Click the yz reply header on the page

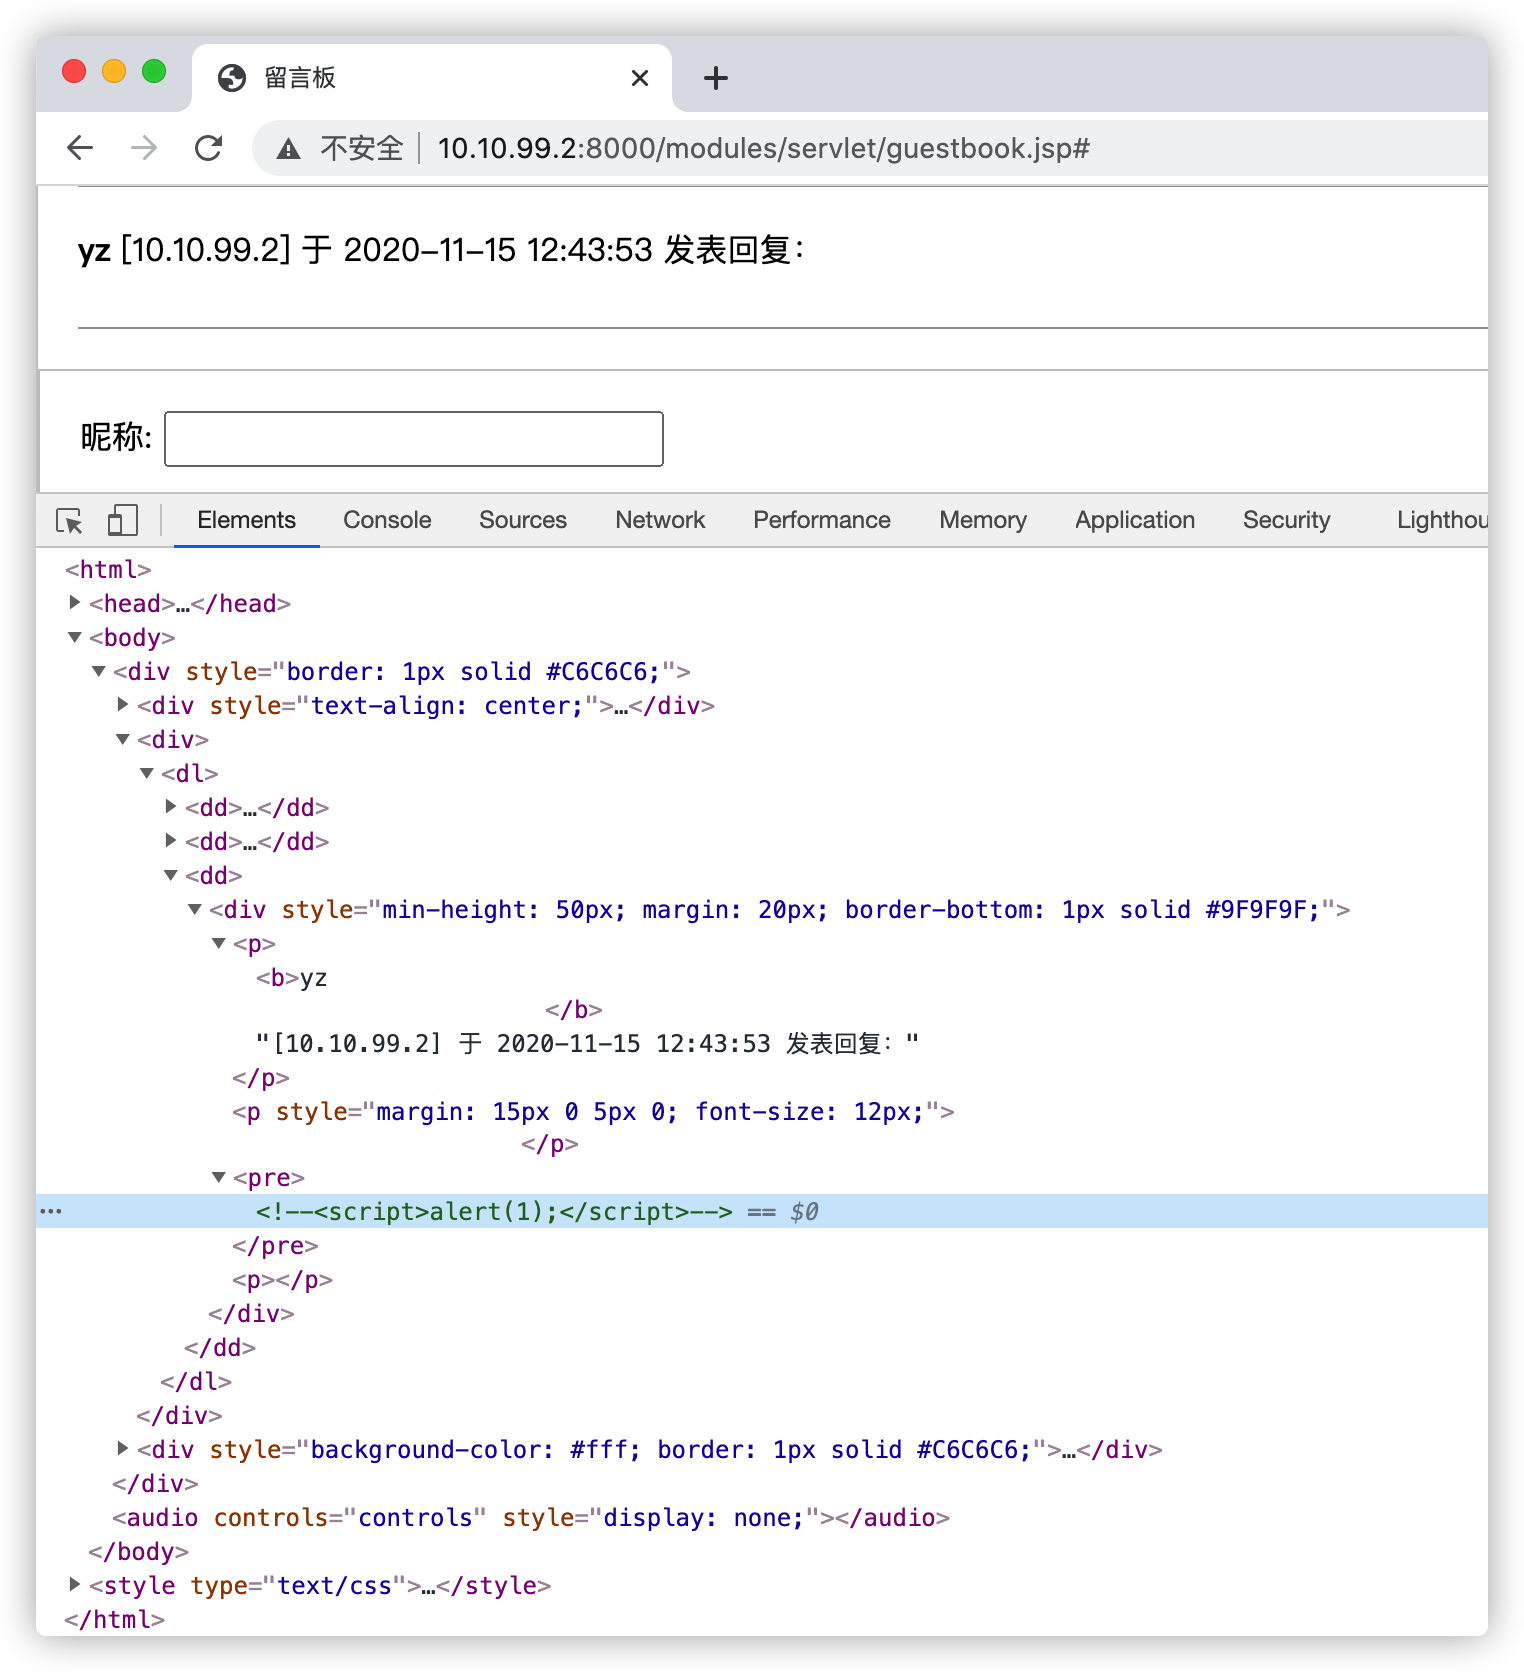pyautogui.click(x=441, y=250)
